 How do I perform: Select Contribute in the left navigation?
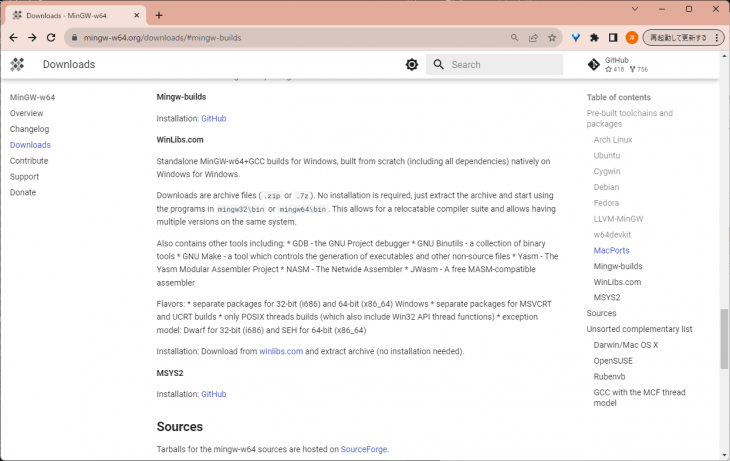tap(29, 160)
